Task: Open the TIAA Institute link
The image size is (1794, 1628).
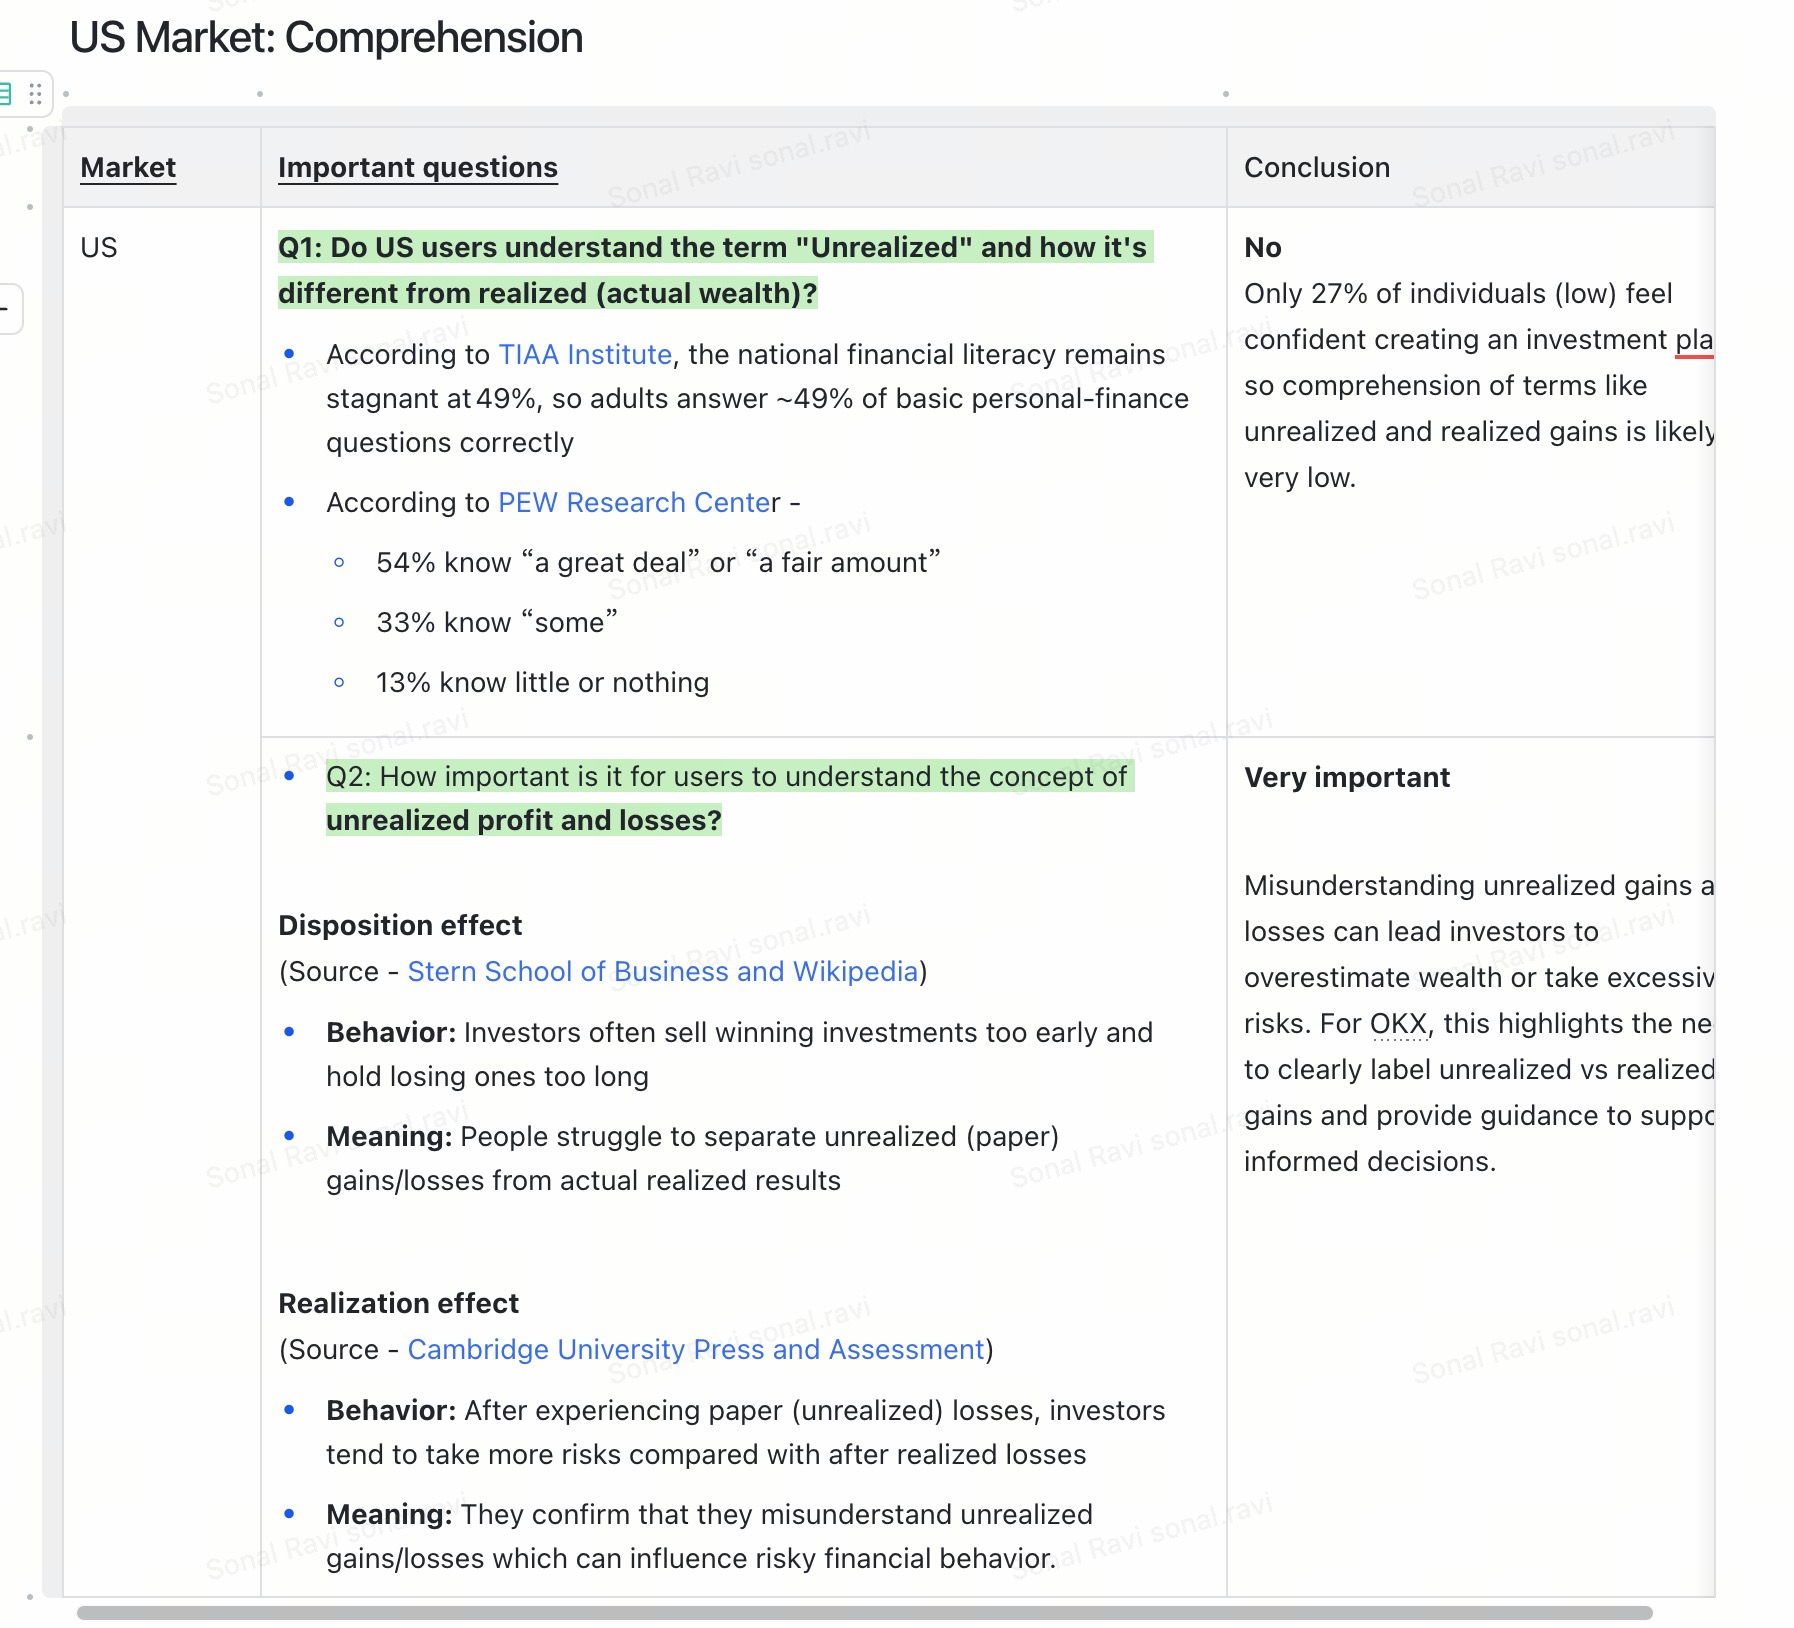Action: coord(585,354)
